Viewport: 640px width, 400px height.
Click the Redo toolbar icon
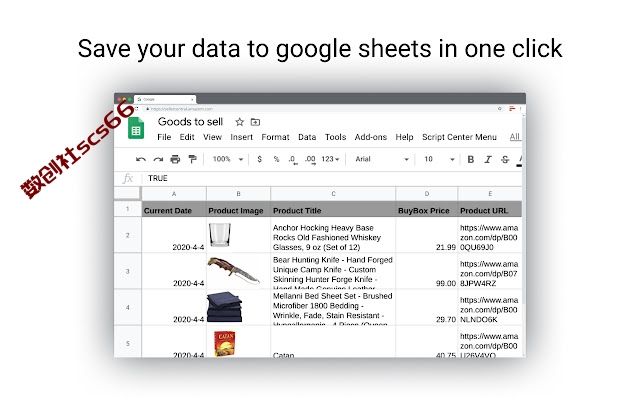click(158, 159)
